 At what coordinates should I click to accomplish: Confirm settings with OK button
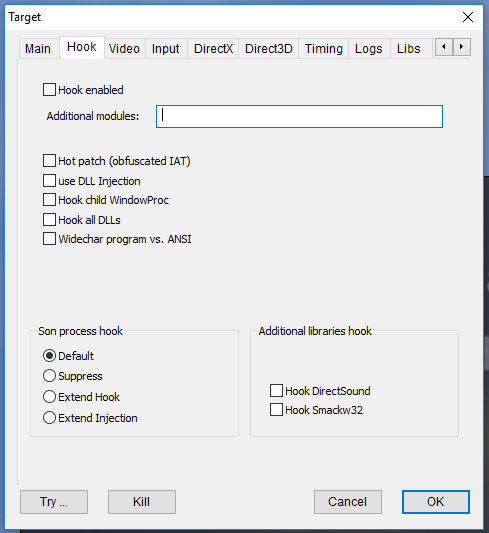click(x=436, y=502)
